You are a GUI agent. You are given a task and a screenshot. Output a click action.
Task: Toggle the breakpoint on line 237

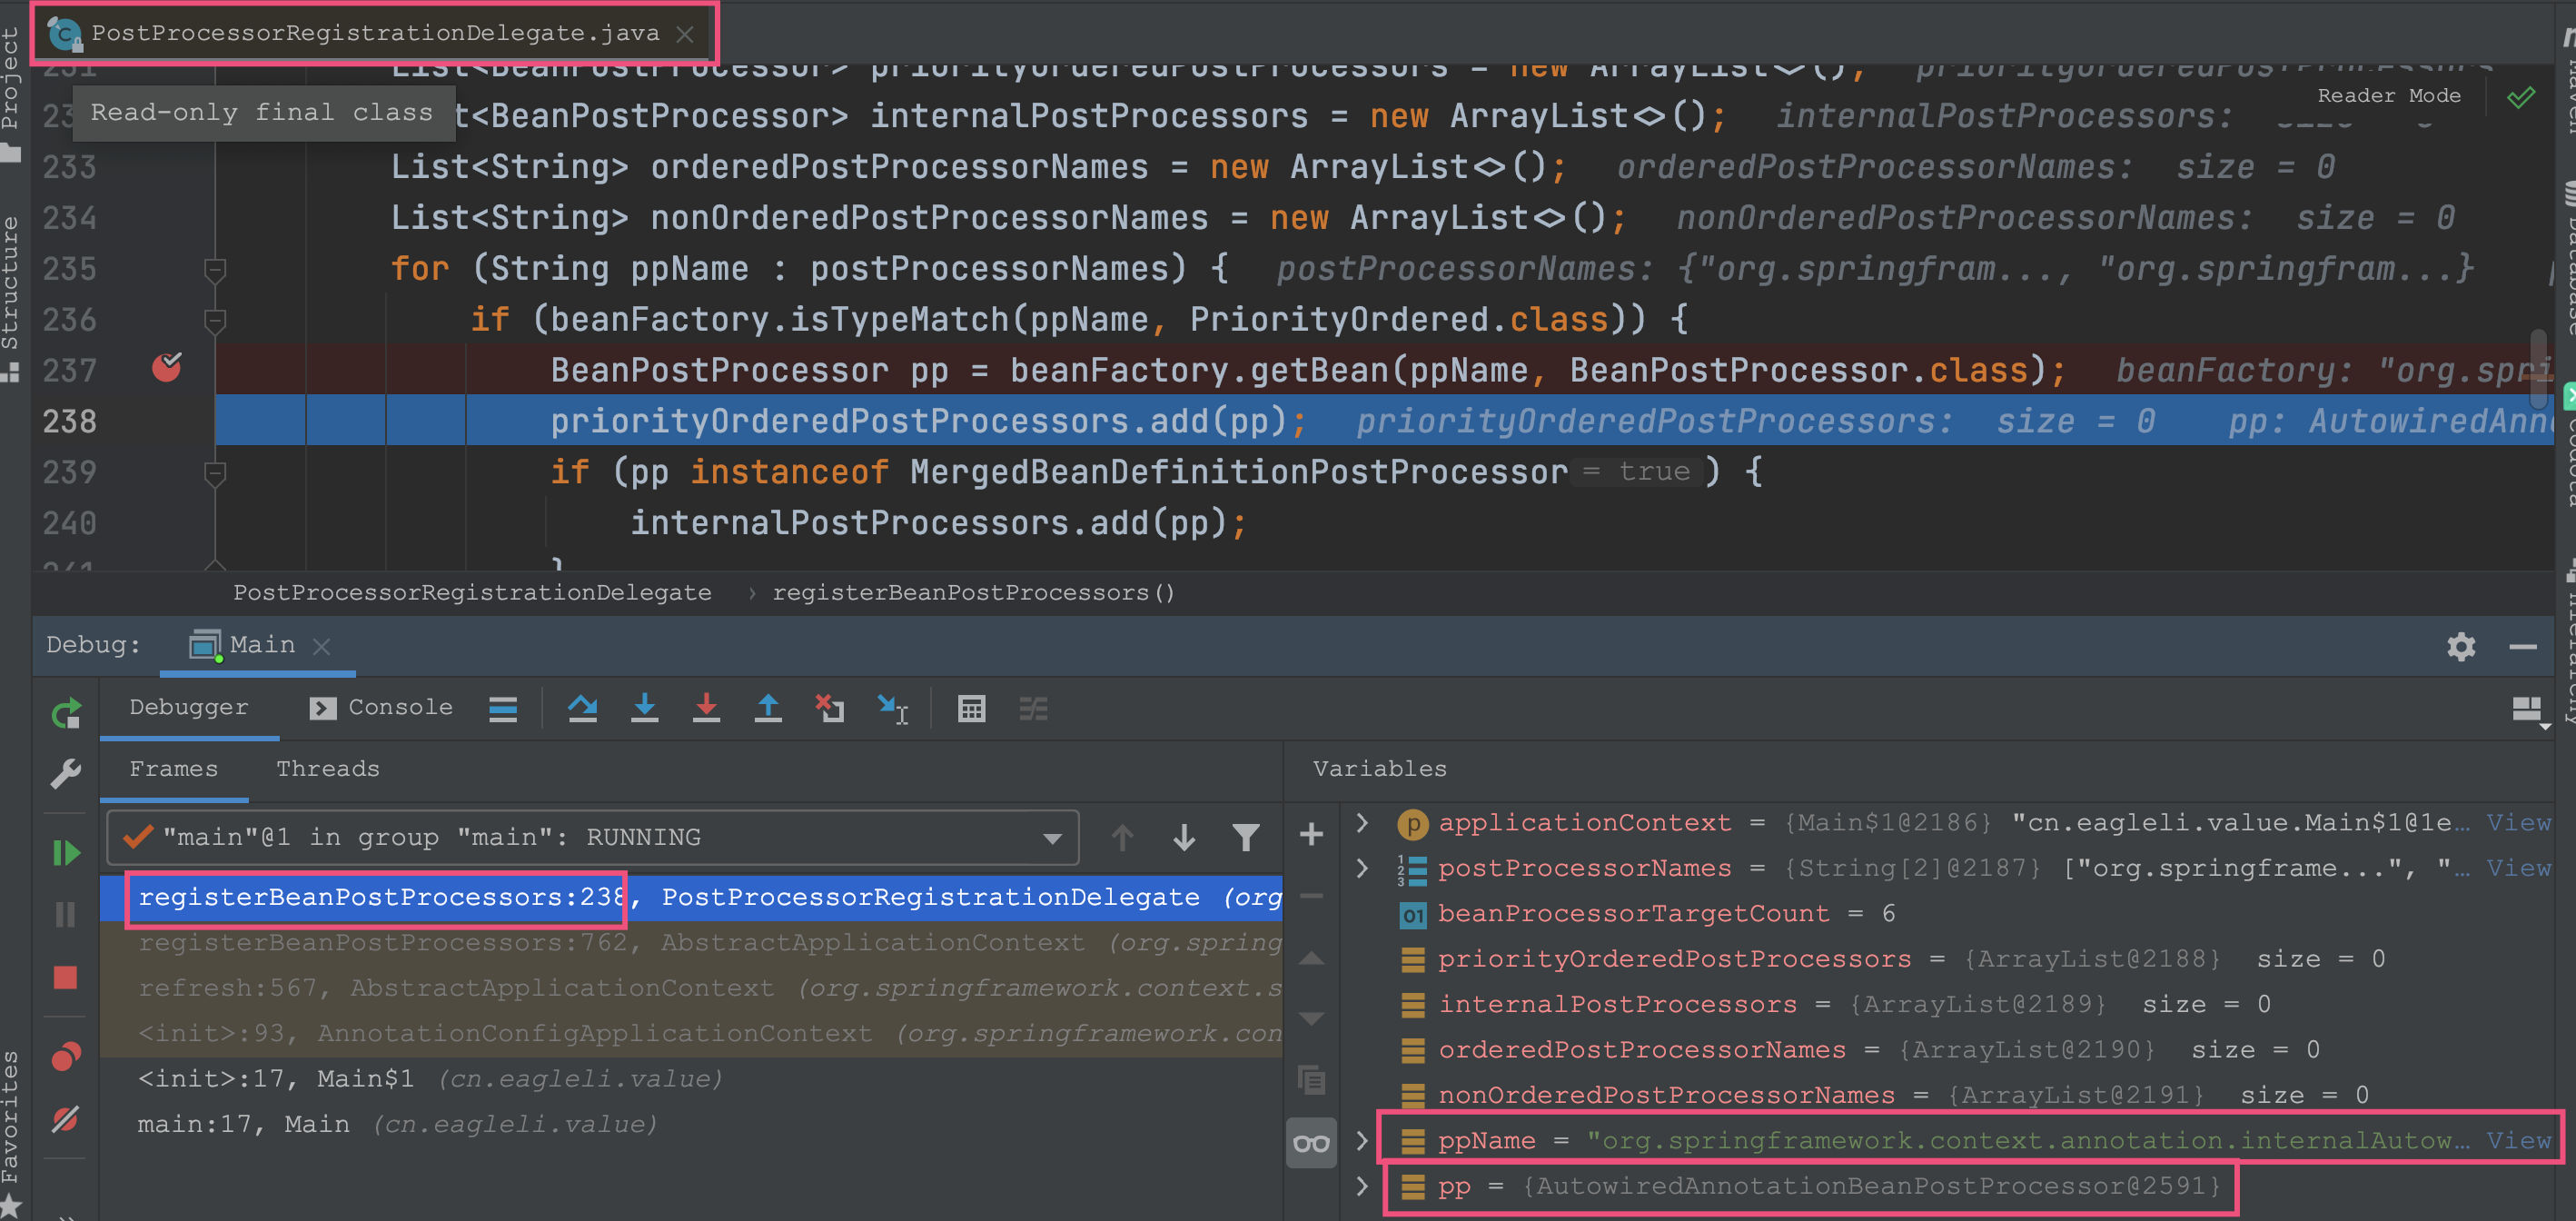167,368
